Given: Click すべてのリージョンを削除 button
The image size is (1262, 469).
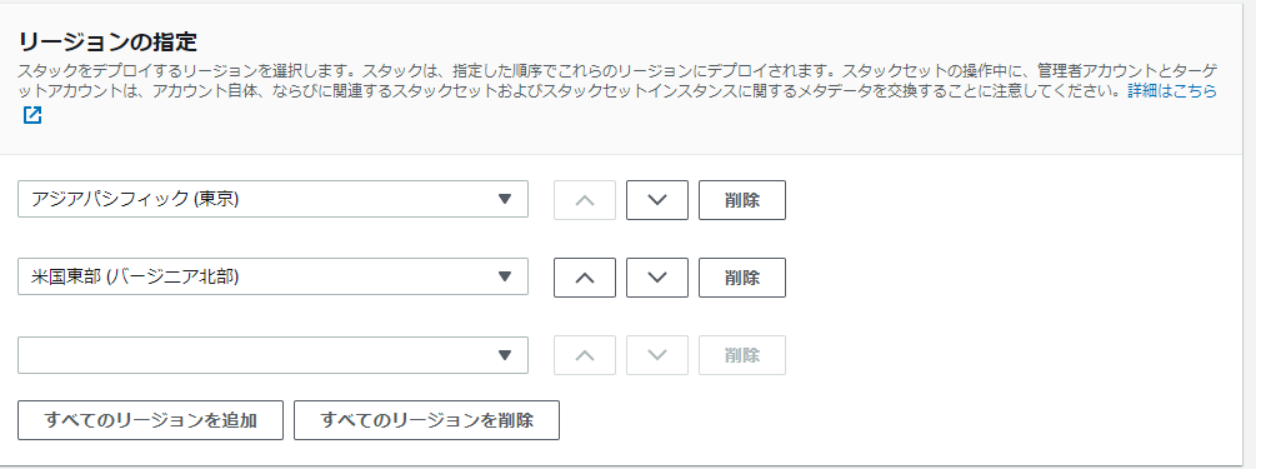Looking at the screenshot, I should (426, 420).
